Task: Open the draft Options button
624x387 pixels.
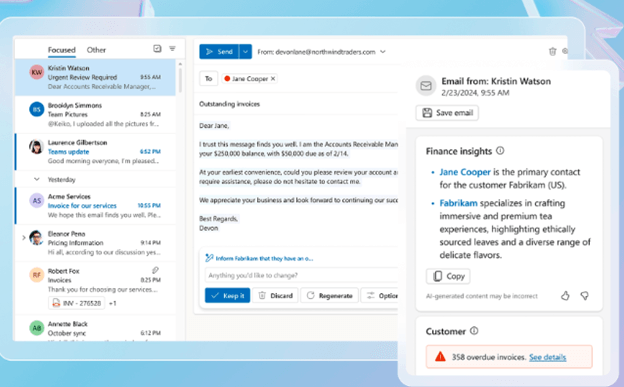Action: [380, 295]
